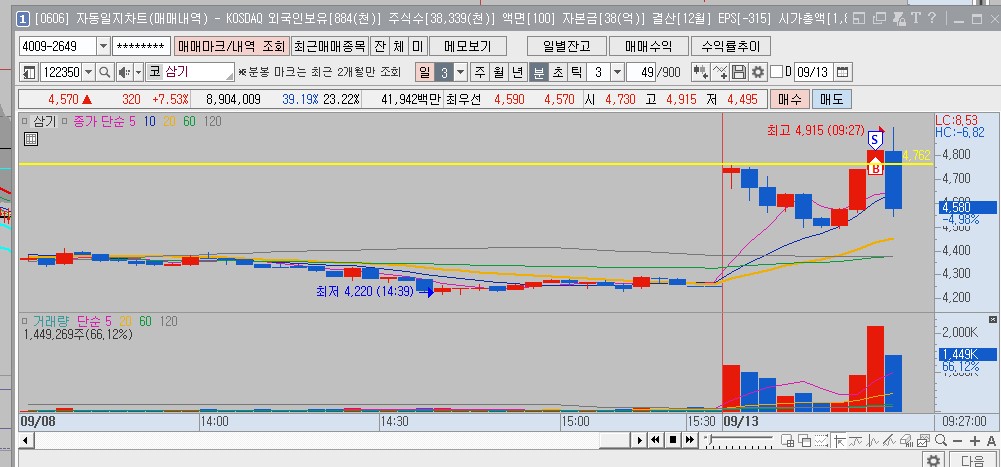Open gear settings next to 다음 button
This screenshot has width=1001, height=467.
click(x=933, y=461)
